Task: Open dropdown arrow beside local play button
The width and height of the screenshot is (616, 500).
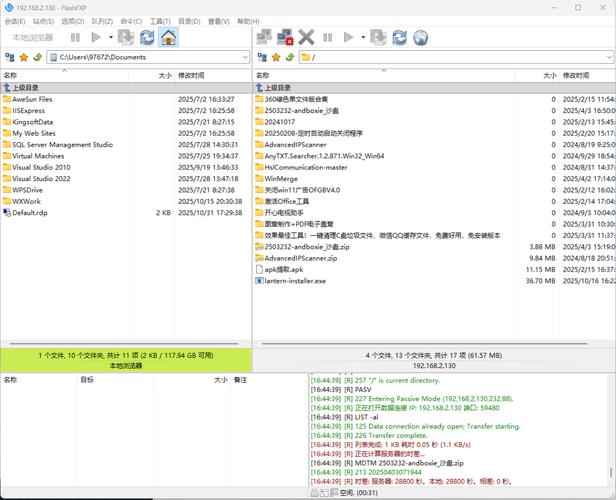Action: tap(109, 38)
